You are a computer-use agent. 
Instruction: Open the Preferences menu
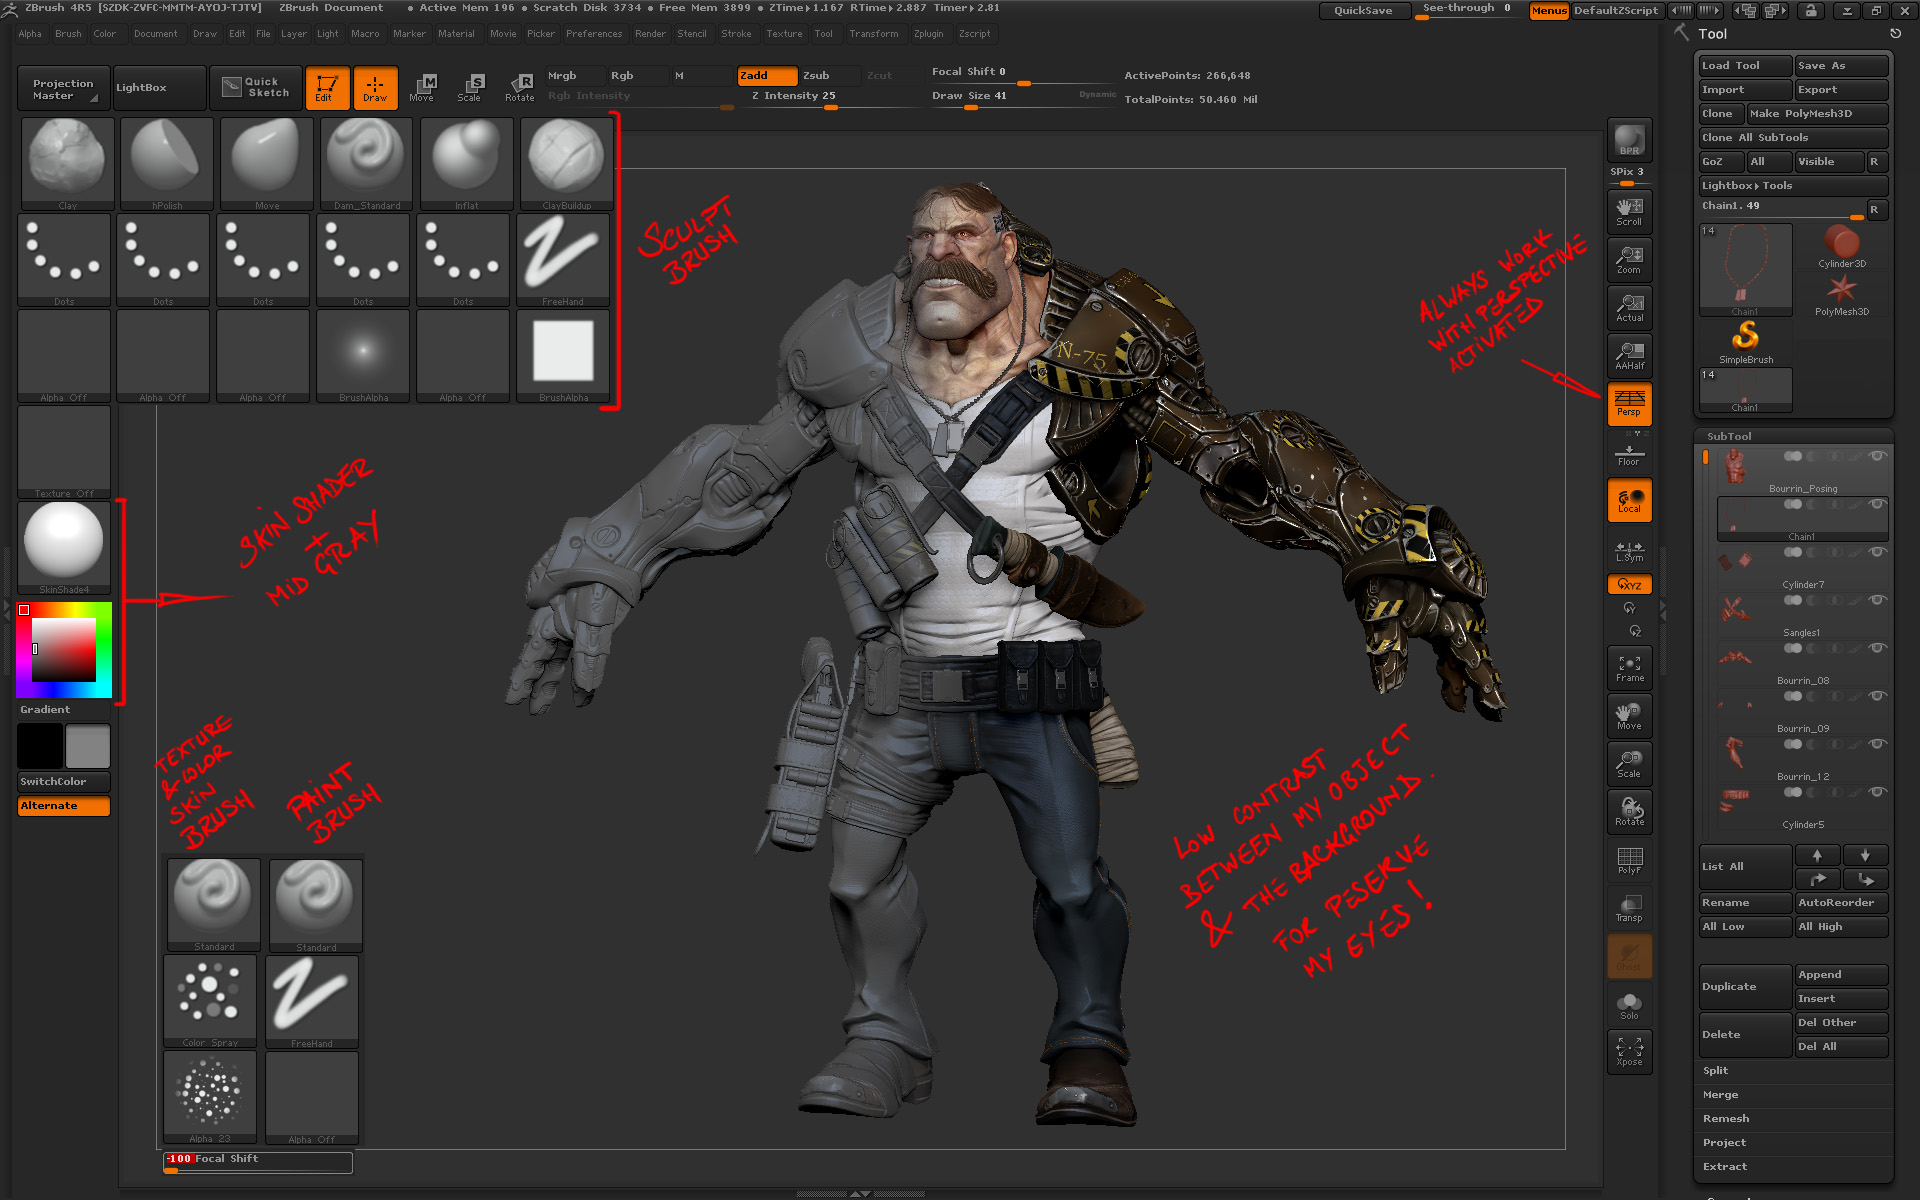coord(594,34)
